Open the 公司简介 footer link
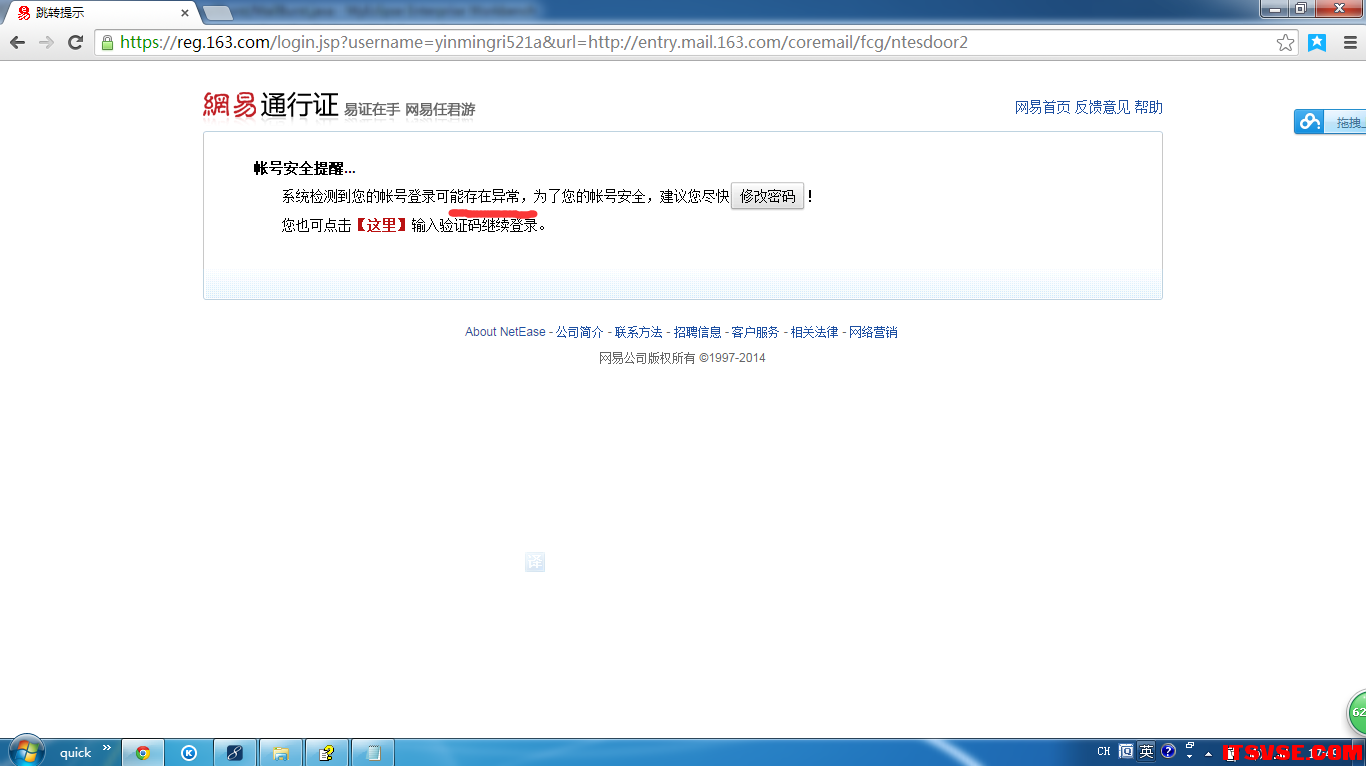 pos(580,332)
